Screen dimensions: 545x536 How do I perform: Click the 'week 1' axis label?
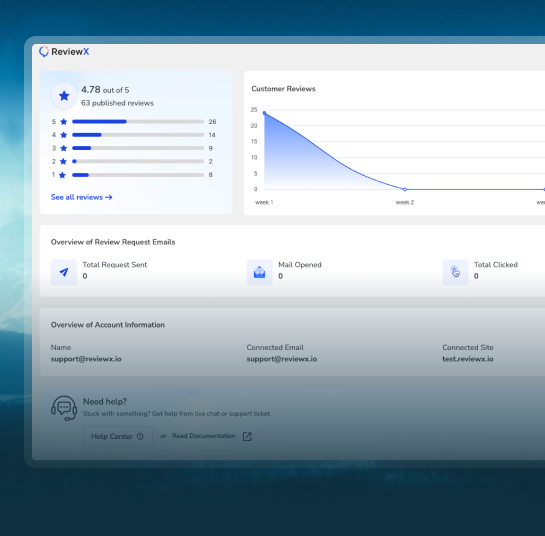pos(264,202)
